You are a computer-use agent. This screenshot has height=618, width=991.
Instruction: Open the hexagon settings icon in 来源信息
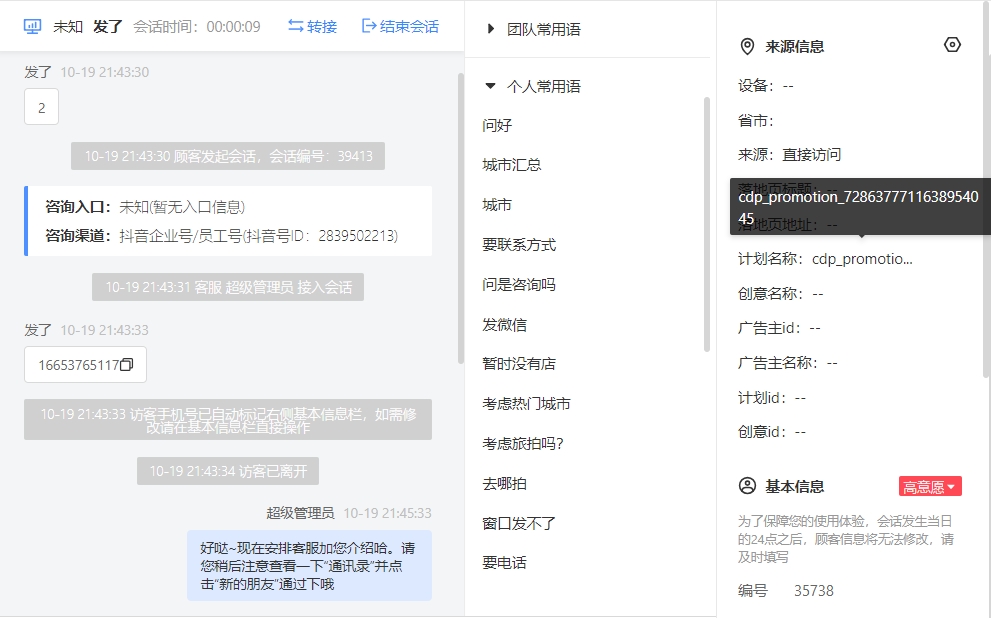(x=952, y=45)
